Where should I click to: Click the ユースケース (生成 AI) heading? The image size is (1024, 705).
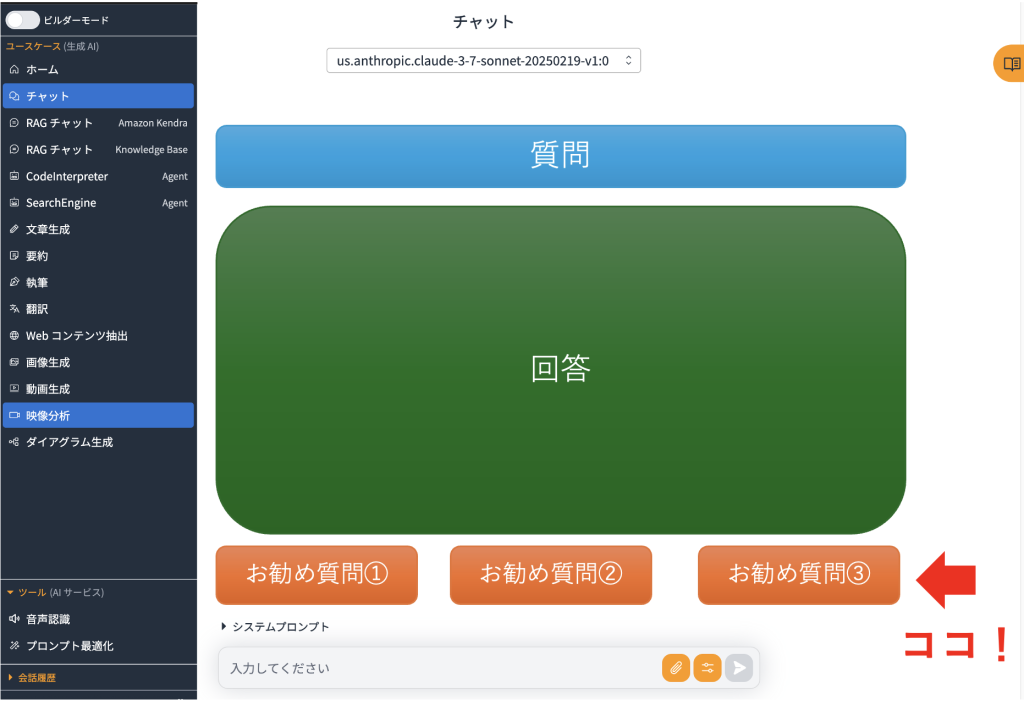pyautogui.click(x=52, y=46)
